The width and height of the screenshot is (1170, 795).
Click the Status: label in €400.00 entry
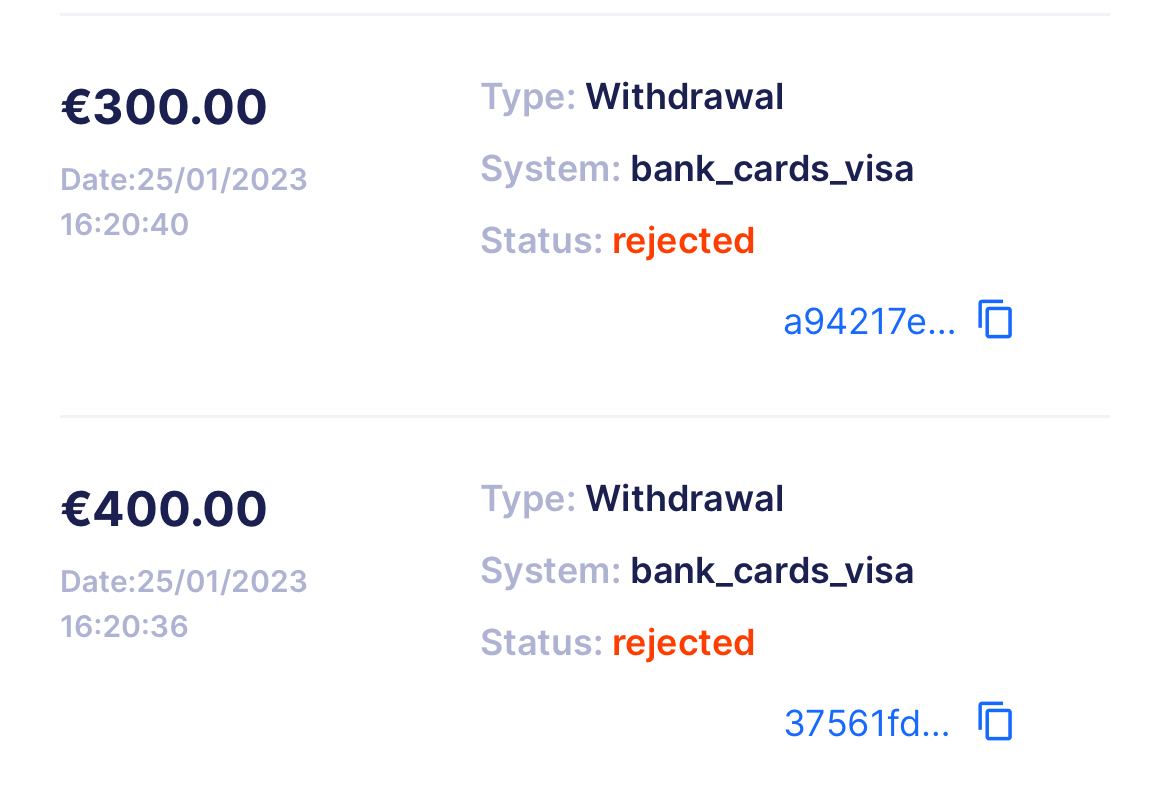(x=541, y=643)
